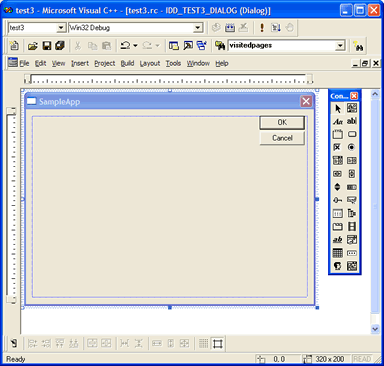This screenshot has height=366, width=384.
Task: Pick the Static Text control tool
Action: coord(338,121)
